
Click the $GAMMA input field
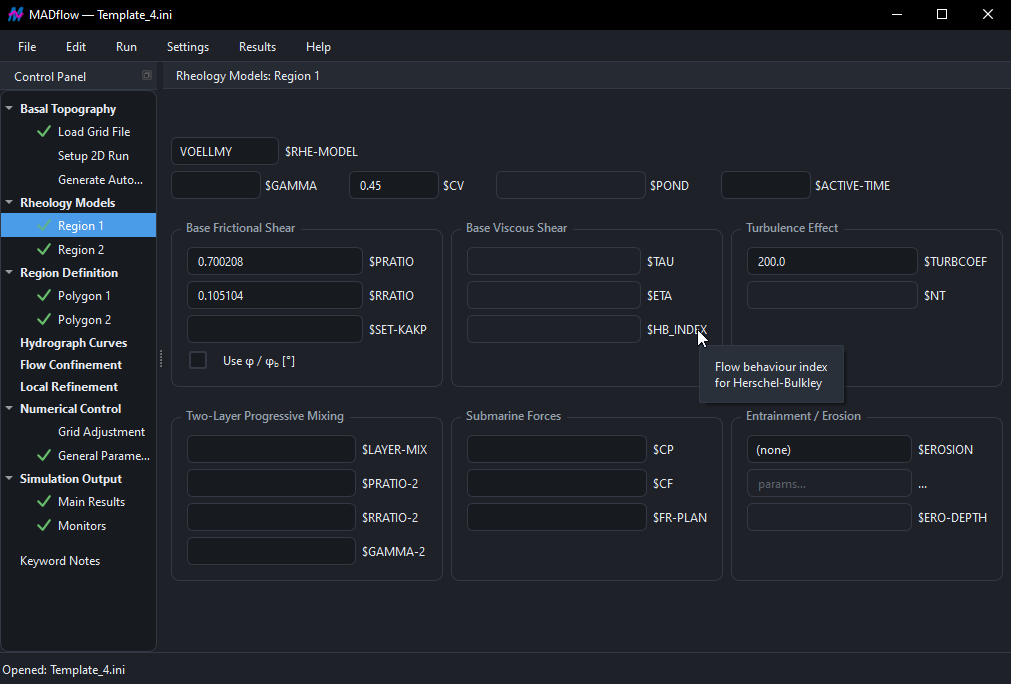216,185
